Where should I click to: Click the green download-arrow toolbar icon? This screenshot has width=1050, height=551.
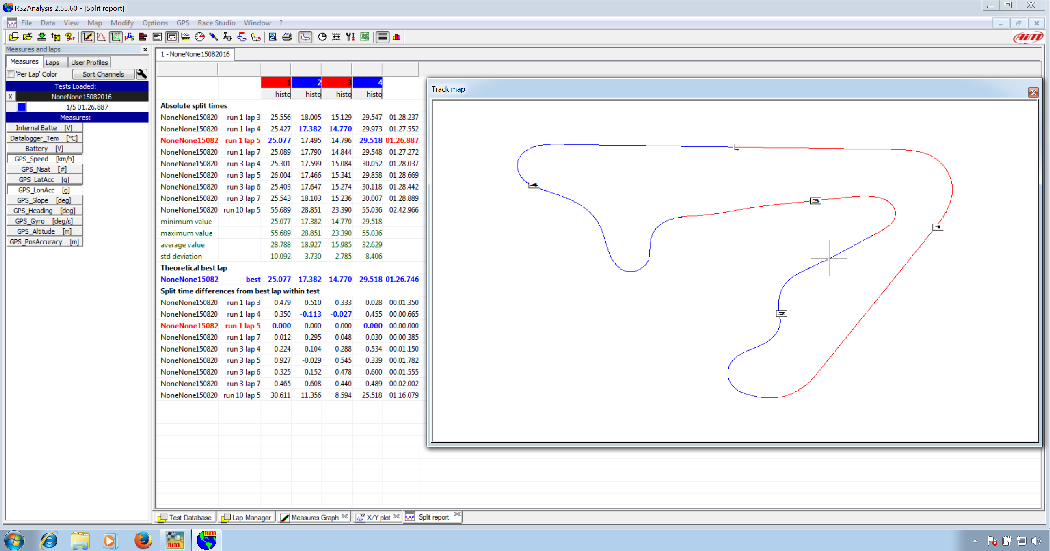click(x=41, y=37)
